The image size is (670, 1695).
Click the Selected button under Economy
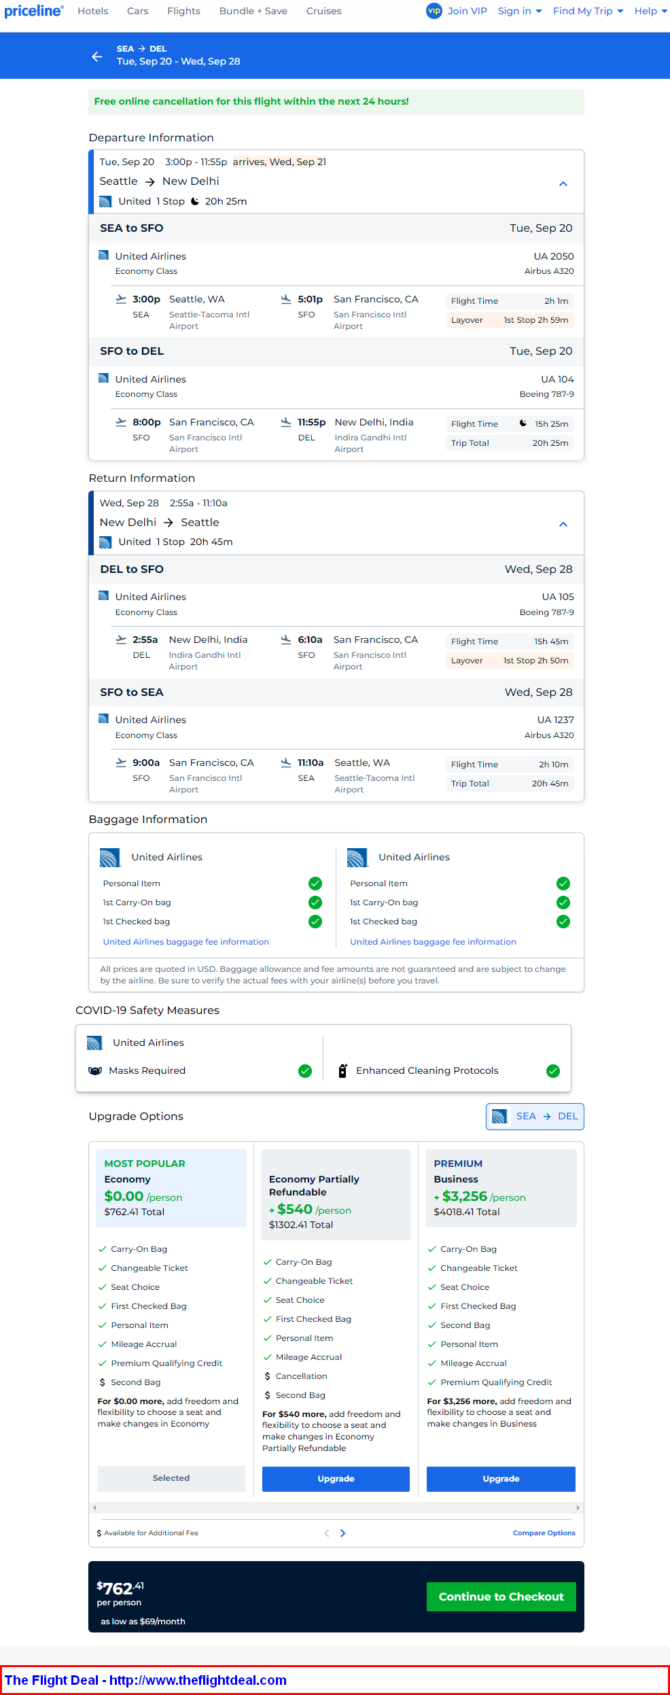[x=171, y=1478]
